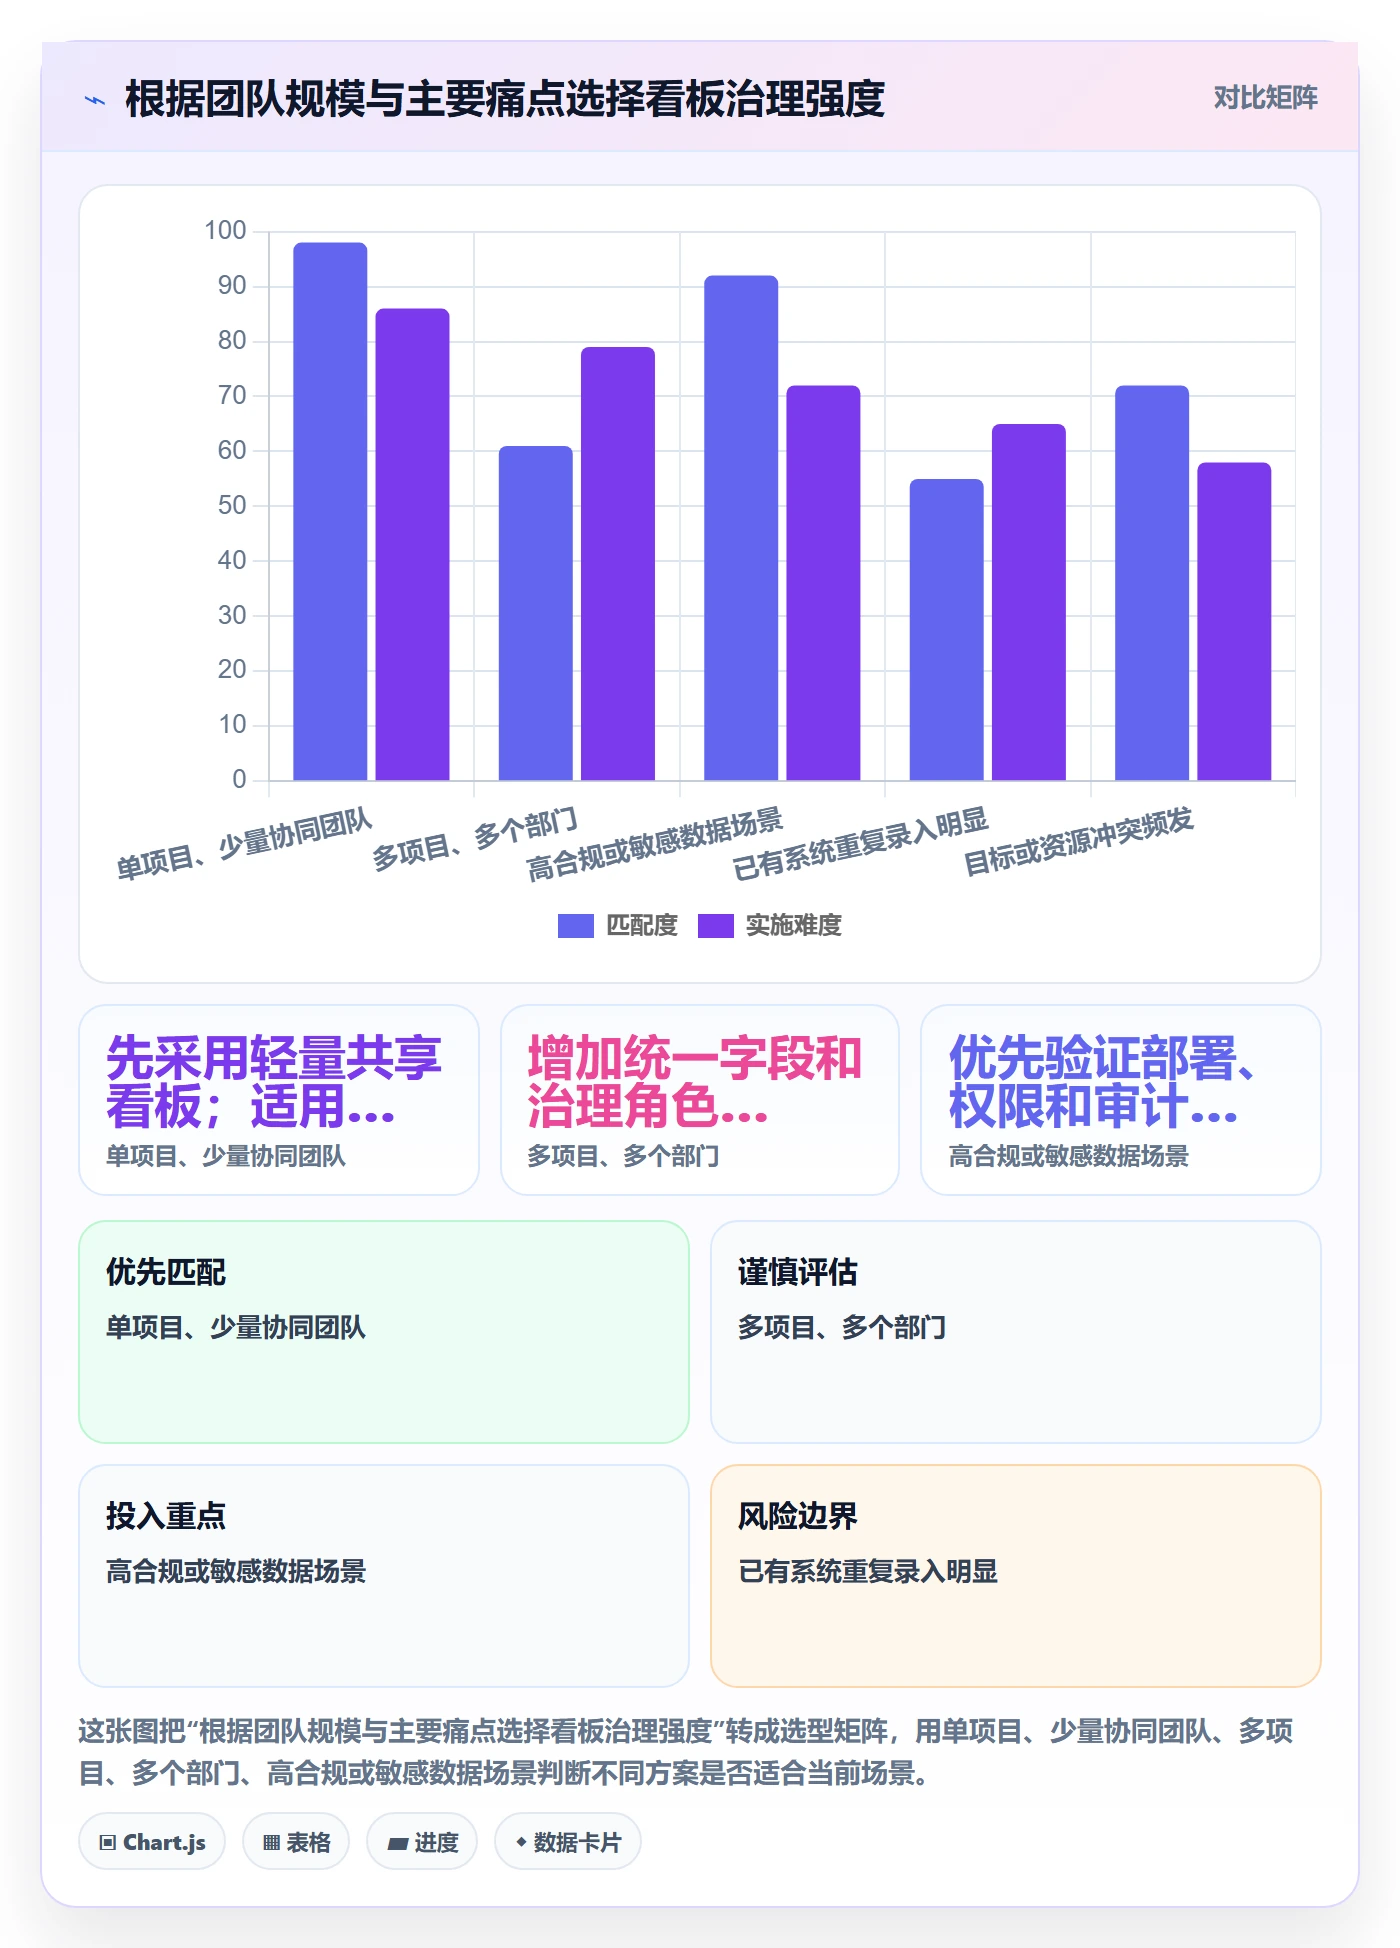Click 实施难度 bar for 单项目、少量协同团队
The width and height of the screenshot is (1400, 1948).
412,544
